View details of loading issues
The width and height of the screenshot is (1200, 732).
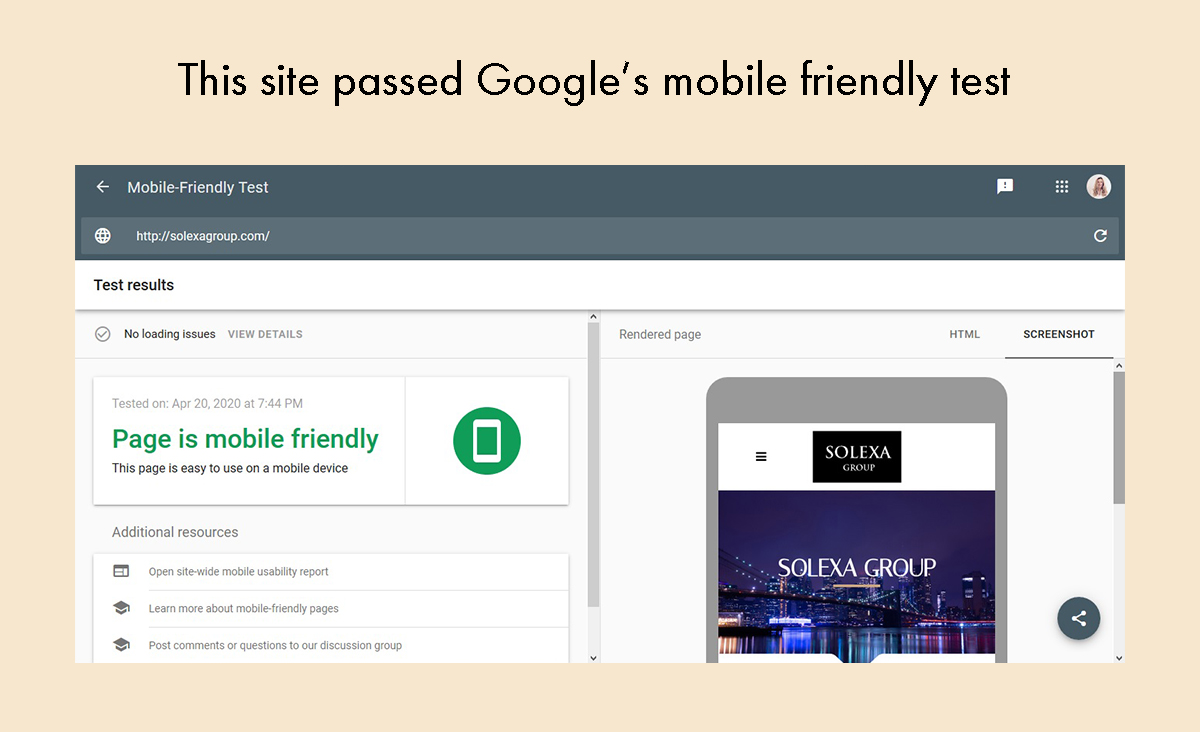pos(265,334)
